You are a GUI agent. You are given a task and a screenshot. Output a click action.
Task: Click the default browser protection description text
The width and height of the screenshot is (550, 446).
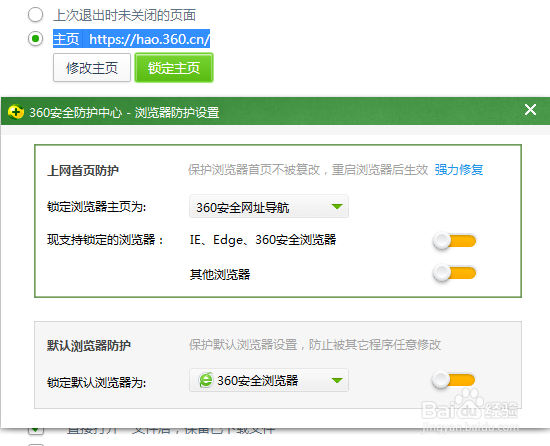click(x=315, y=345)
